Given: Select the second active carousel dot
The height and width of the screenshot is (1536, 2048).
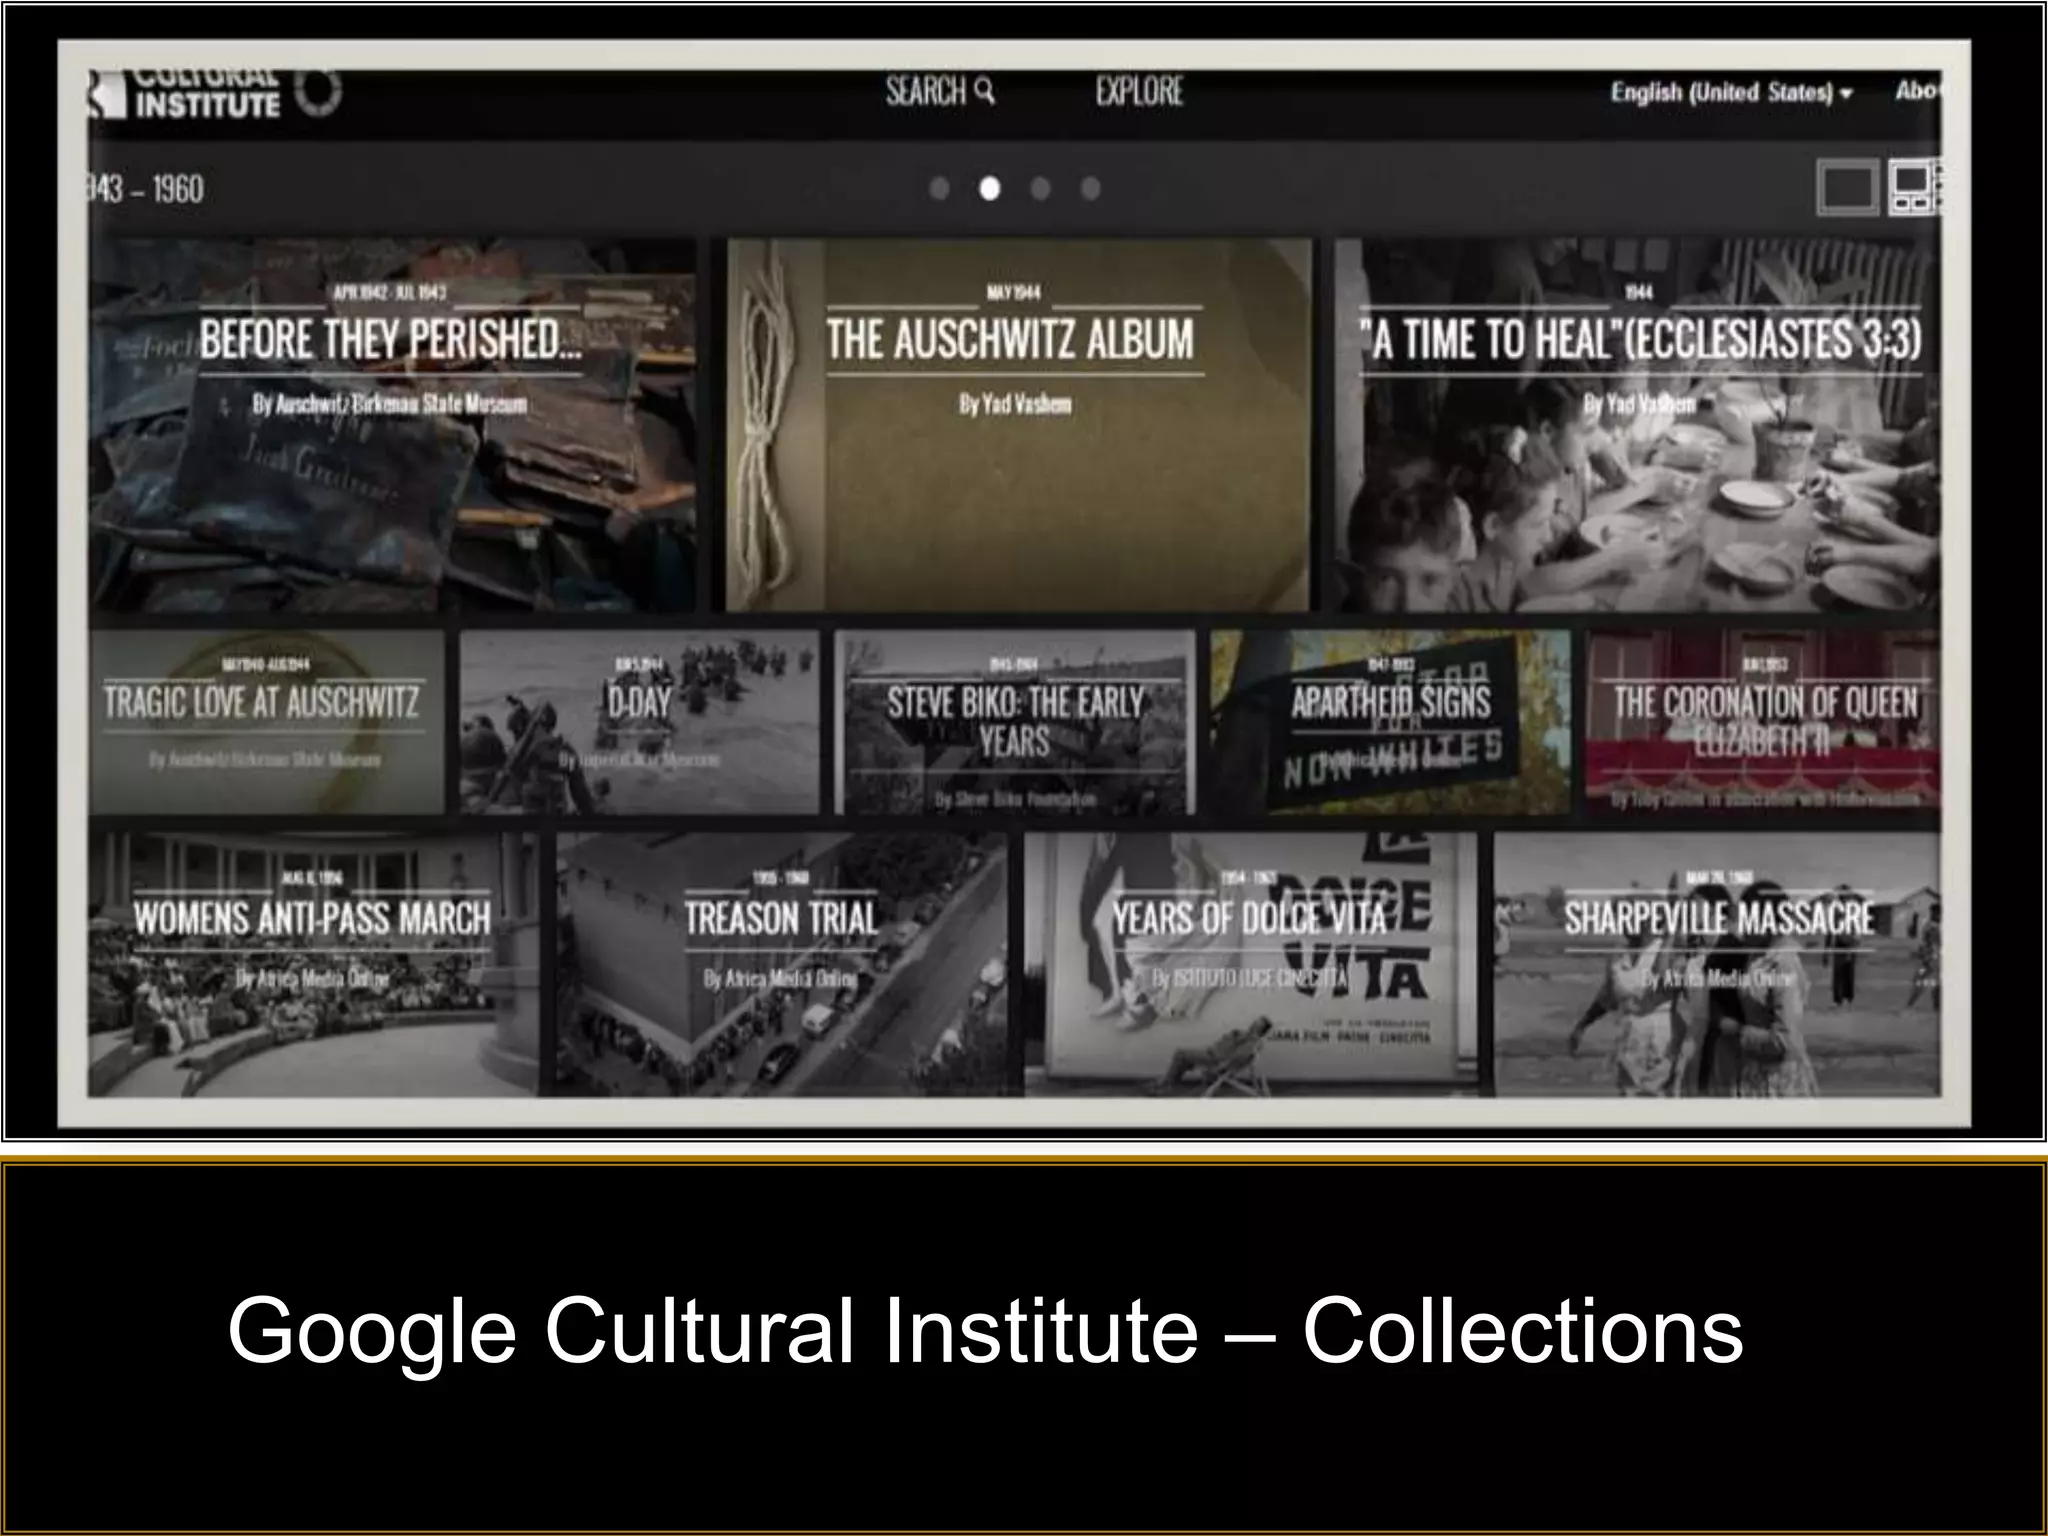Looking at the screenshot, I should (x=989, y=188).
